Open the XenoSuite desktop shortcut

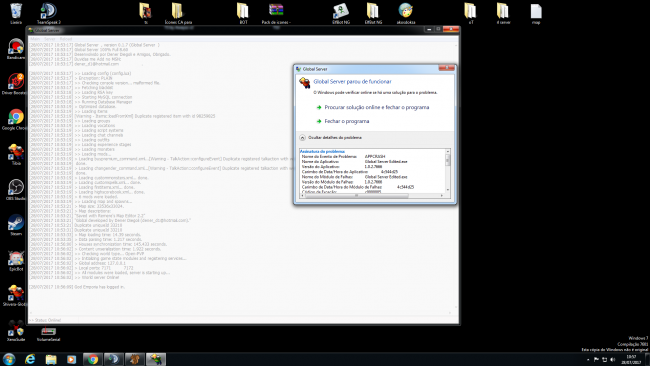pyautogui.click(x=16, y=330)
